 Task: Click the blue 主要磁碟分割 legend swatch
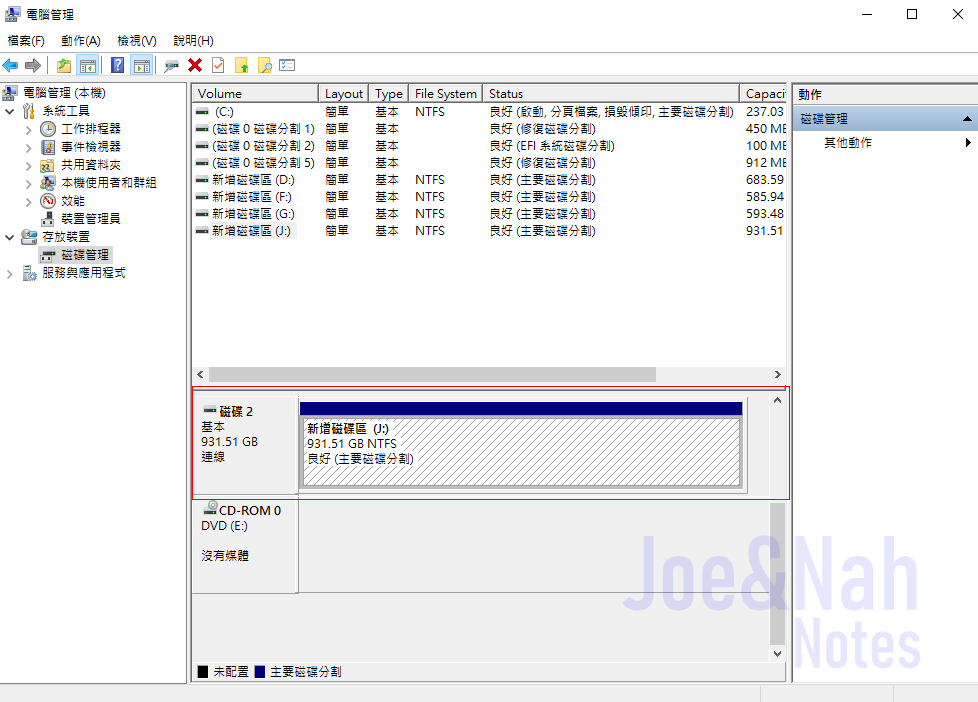[259, 671]
